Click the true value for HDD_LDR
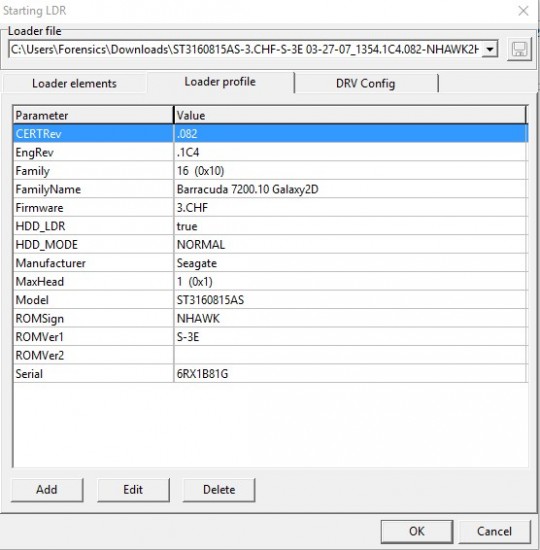The height and width of the screenshot is (550, 540). point(351,226)
